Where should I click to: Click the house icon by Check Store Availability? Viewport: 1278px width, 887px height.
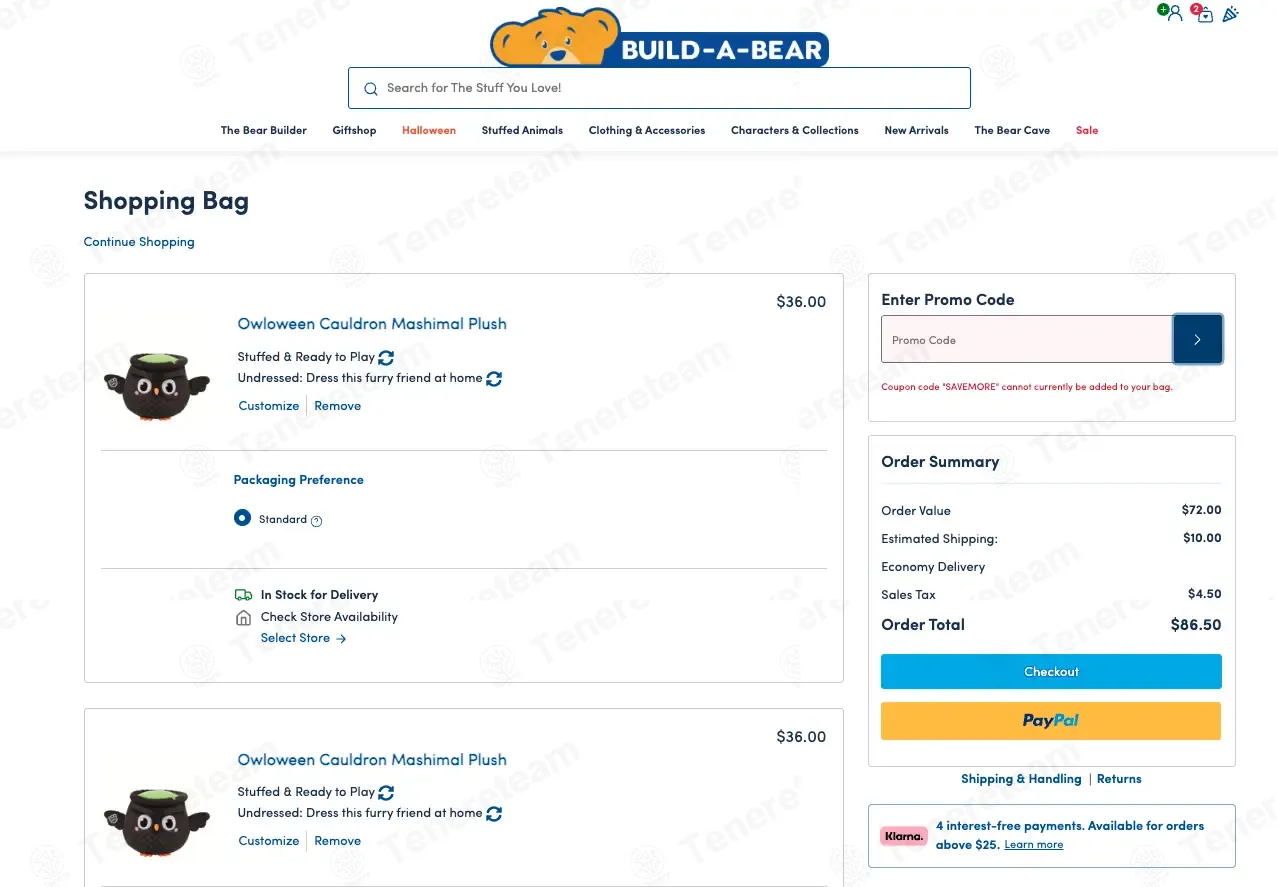pos(243,618)
